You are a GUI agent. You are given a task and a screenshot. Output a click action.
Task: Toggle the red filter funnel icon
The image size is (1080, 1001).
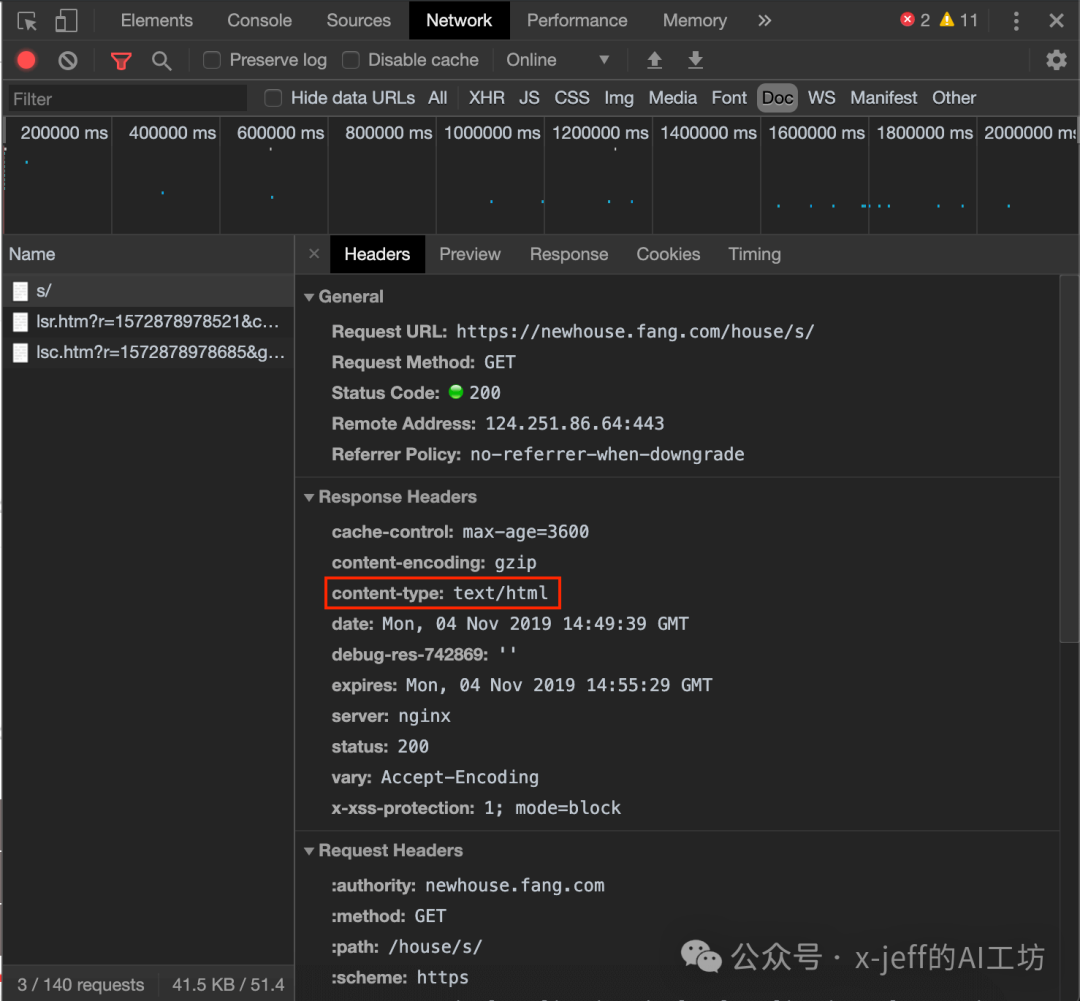pyautogui.click(x=121, y=61)
